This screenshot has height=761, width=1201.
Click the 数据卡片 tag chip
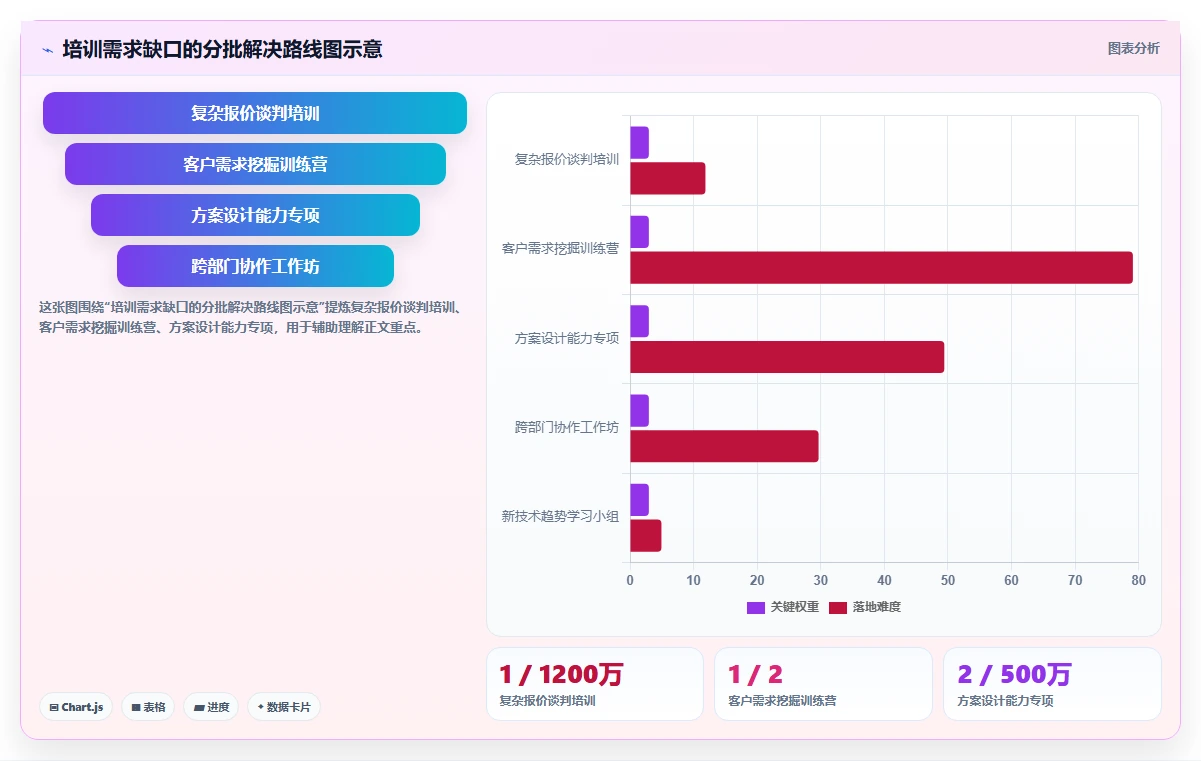(284, 707)
